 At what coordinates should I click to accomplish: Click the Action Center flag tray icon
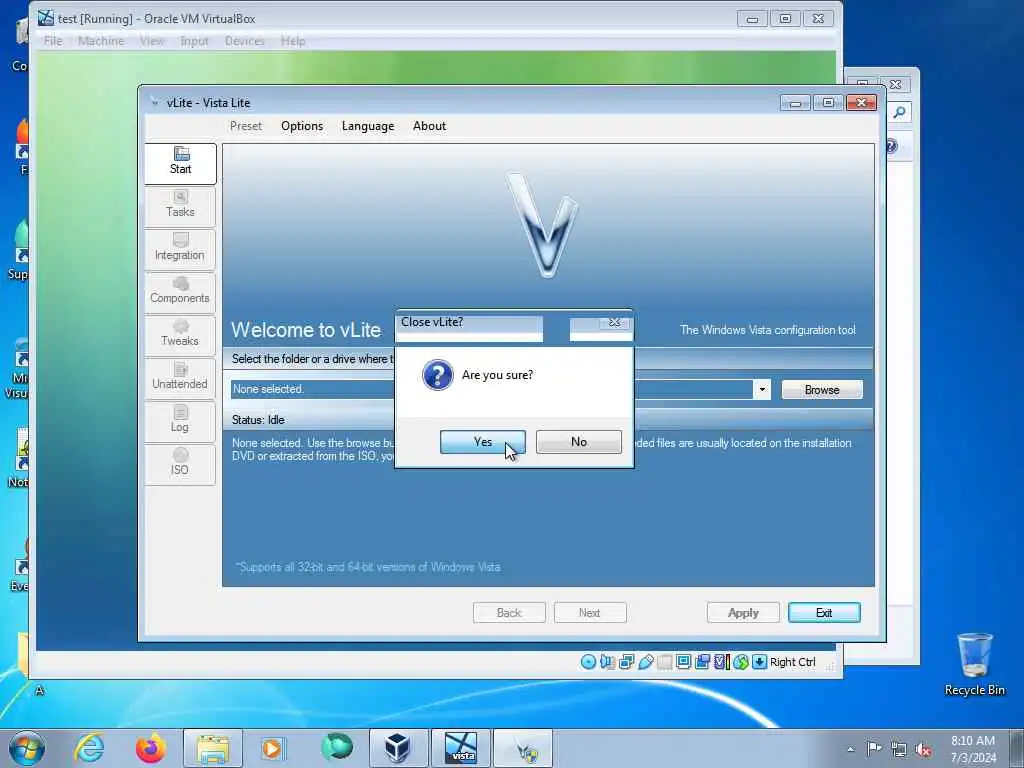[x=873, y=749]
